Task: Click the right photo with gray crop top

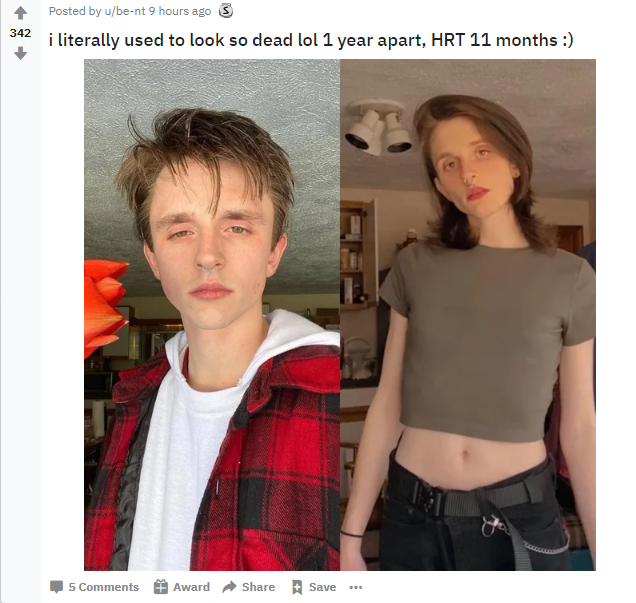Action: click(x=468, y=315)
